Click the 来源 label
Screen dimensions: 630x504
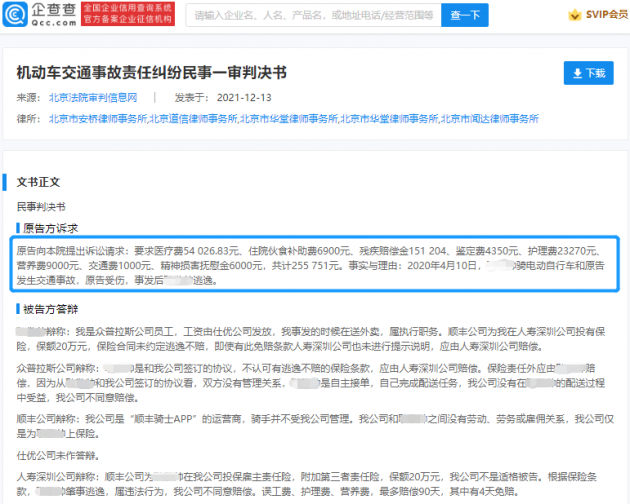tap(28, 98)
